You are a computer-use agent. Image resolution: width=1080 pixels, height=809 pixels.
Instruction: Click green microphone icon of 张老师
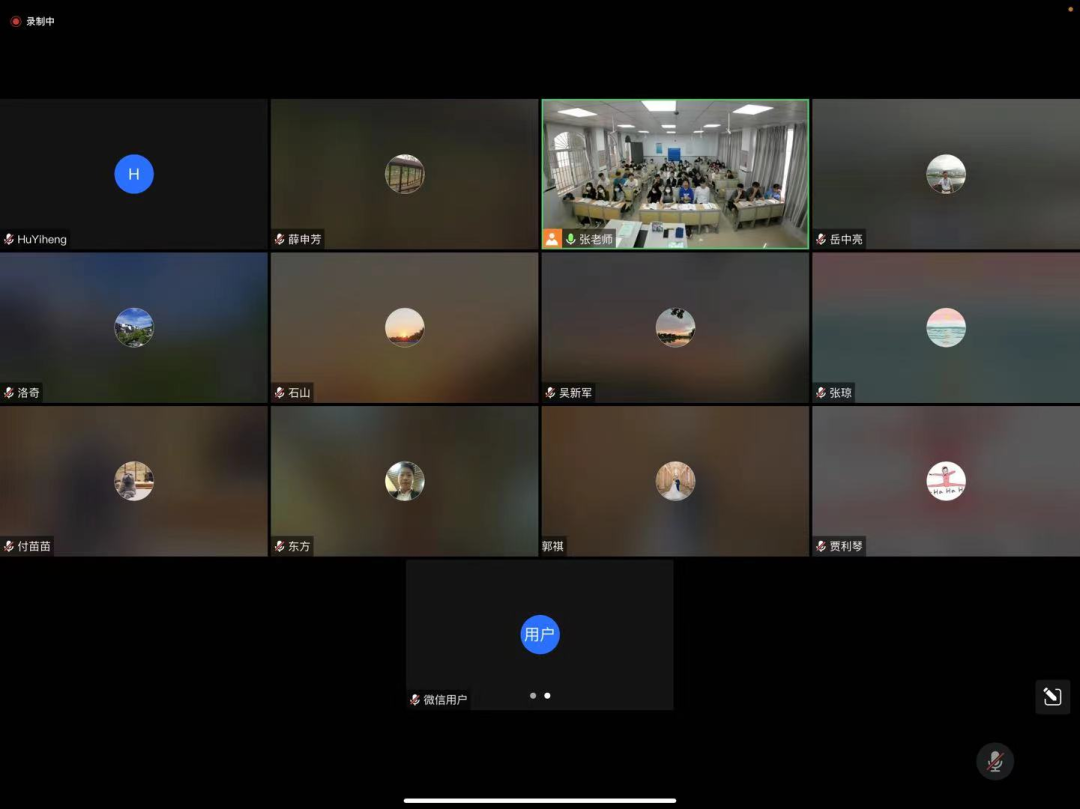point(571,239)
